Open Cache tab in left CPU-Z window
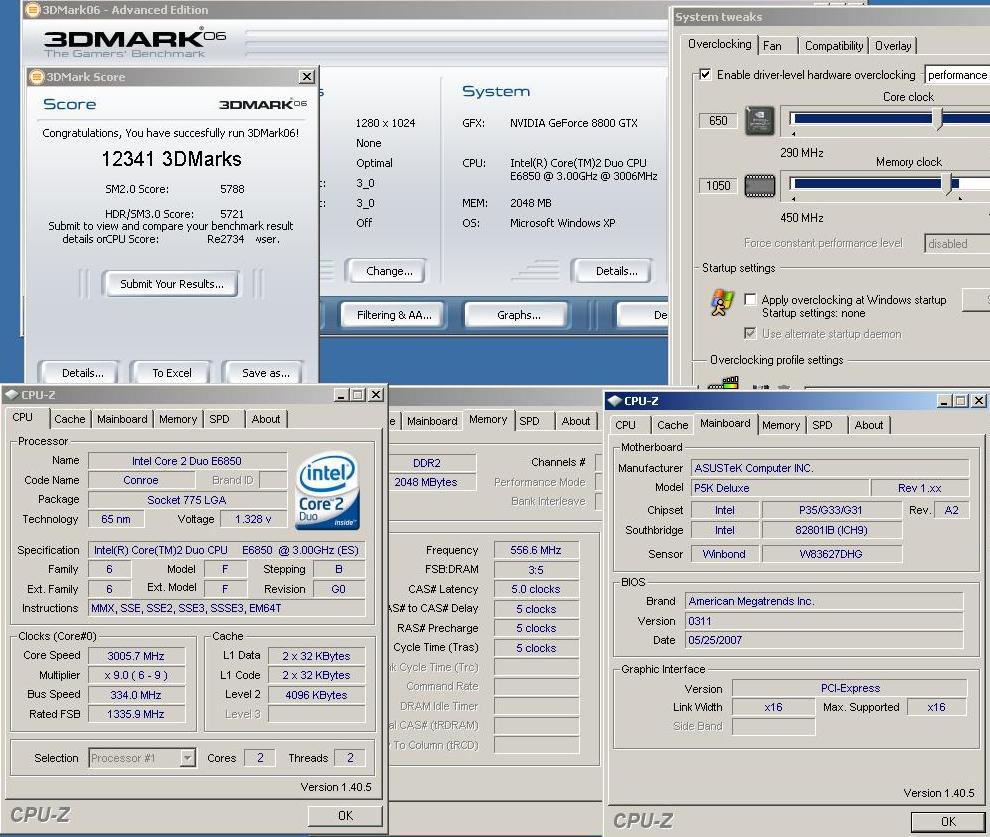This screenshot has width=990, height=837. point(69,418)
